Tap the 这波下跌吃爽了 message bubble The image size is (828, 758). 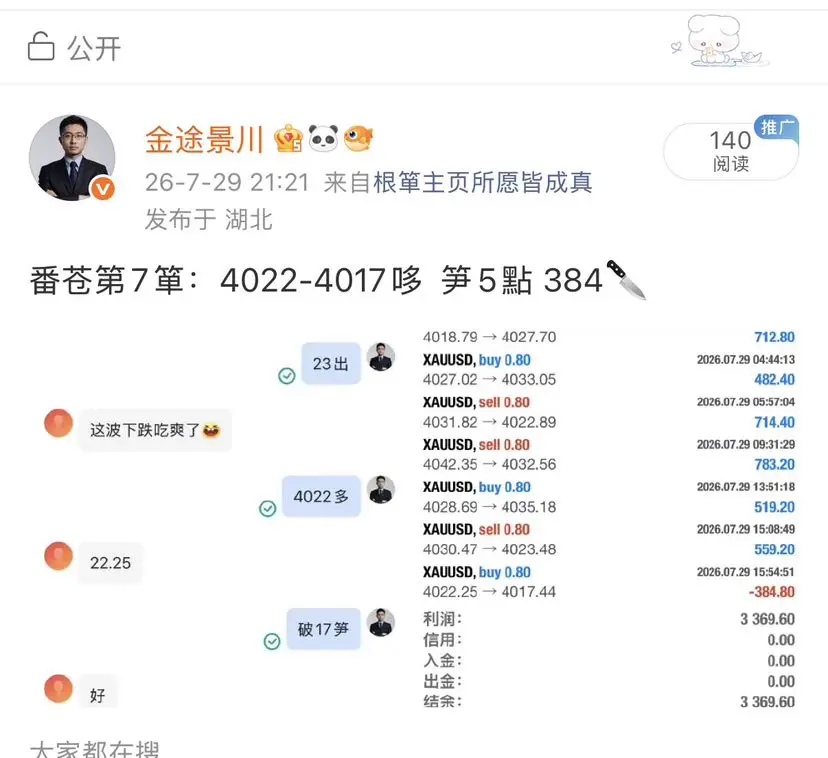tap(155, 430)
